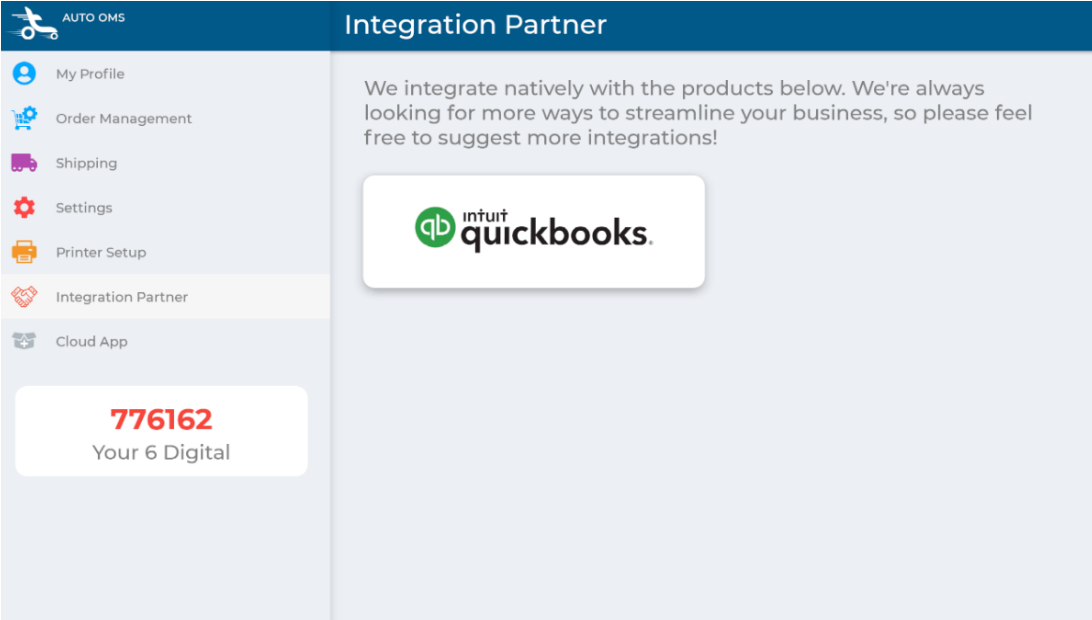
Task: Click the Auto OMS logo icon
Action: (33, 24)
